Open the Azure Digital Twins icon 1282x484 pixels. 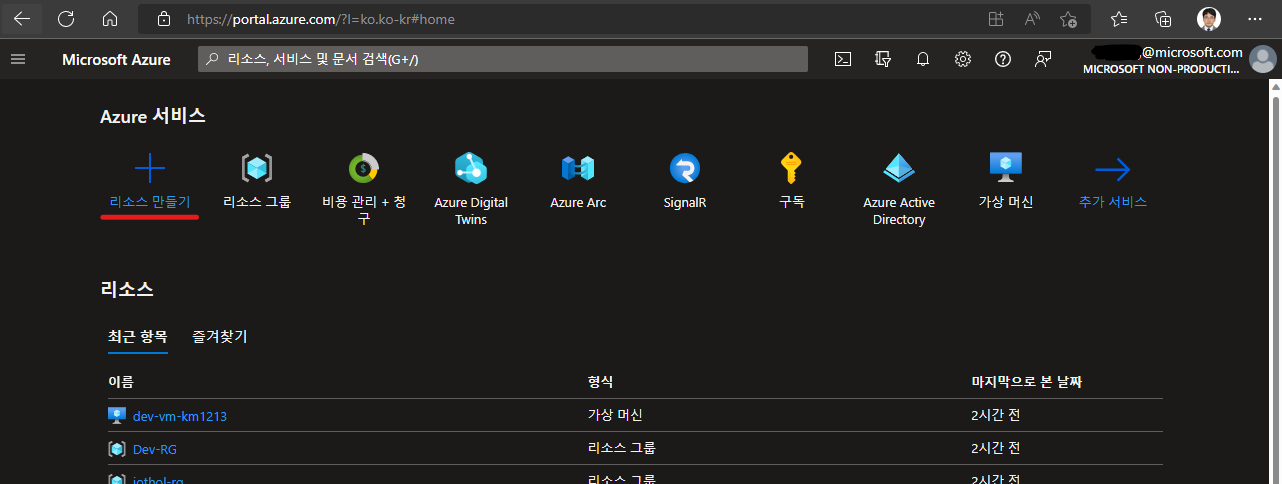(470, 168)
